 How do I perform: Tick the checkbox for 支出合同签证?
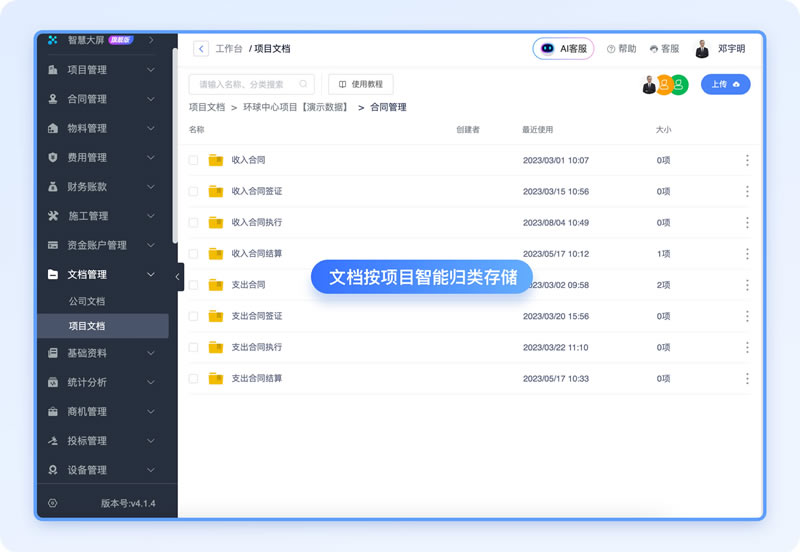(x=194, y=316)
